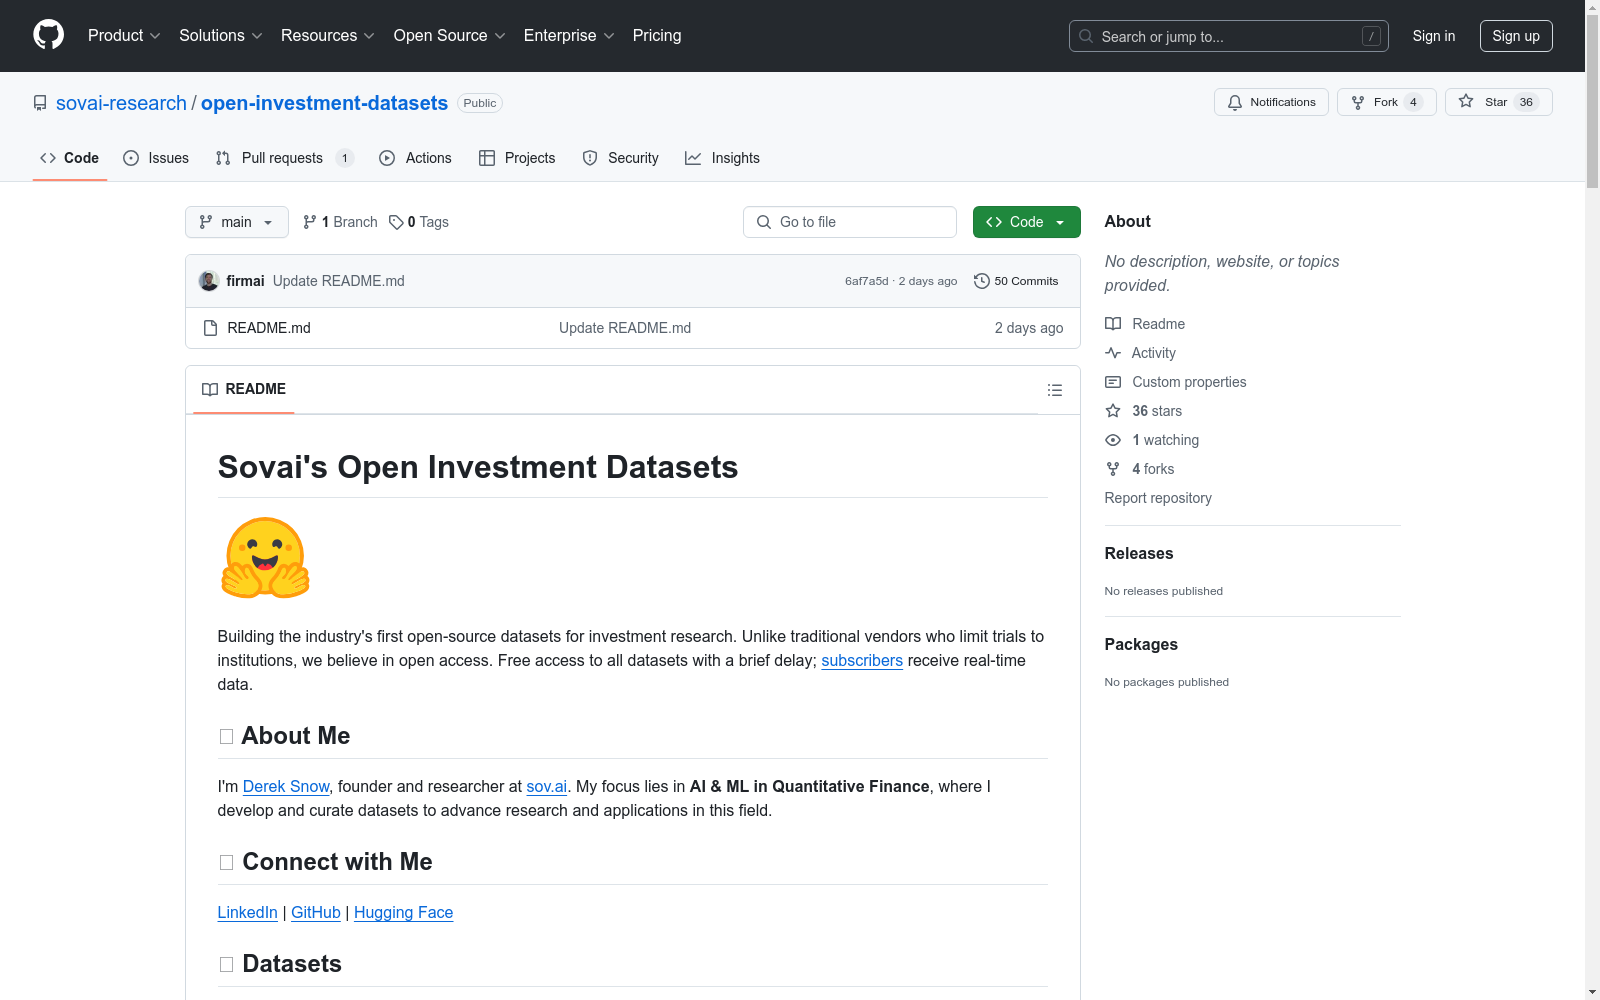Viewport: 1600px width, 1000px height.
Task: Click the branch icon next to 1 Branch
Action: tap(310, 222)
